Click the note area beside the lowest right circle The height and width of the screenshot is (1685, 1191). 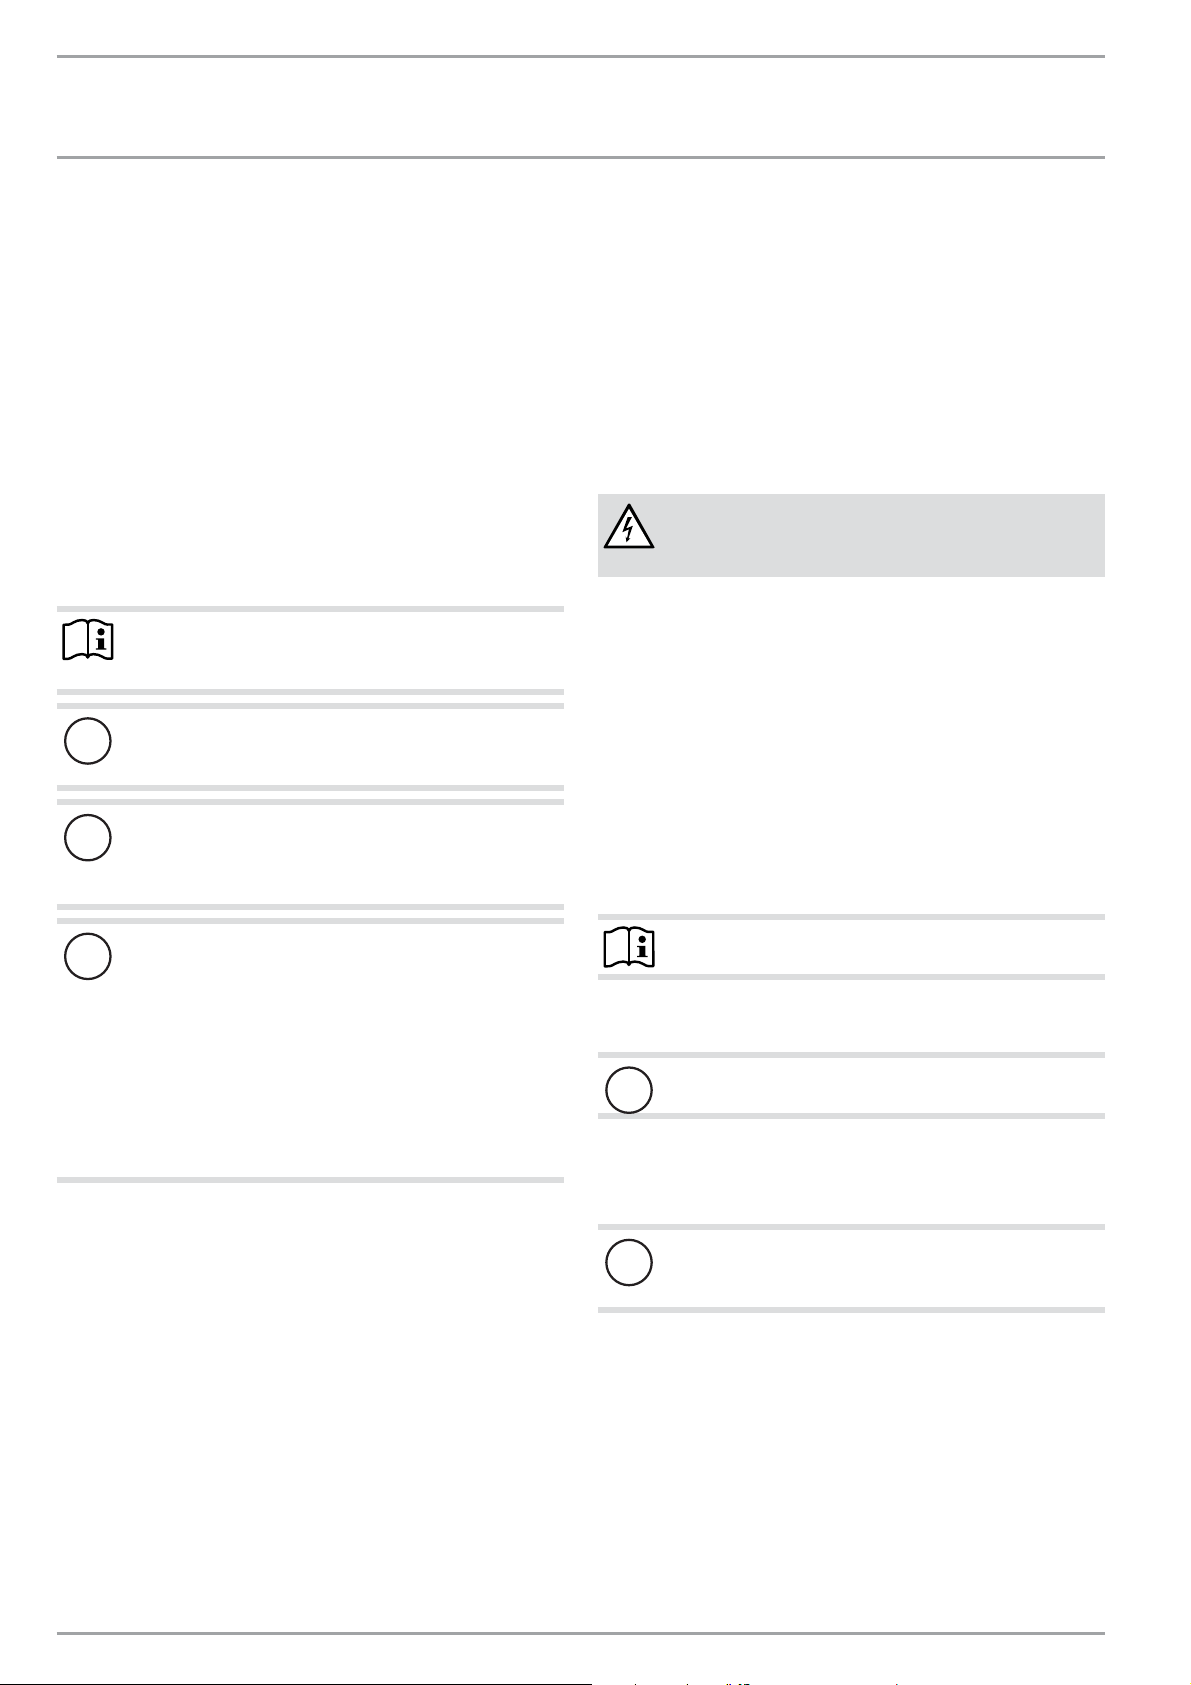(x=880, y=1268)
